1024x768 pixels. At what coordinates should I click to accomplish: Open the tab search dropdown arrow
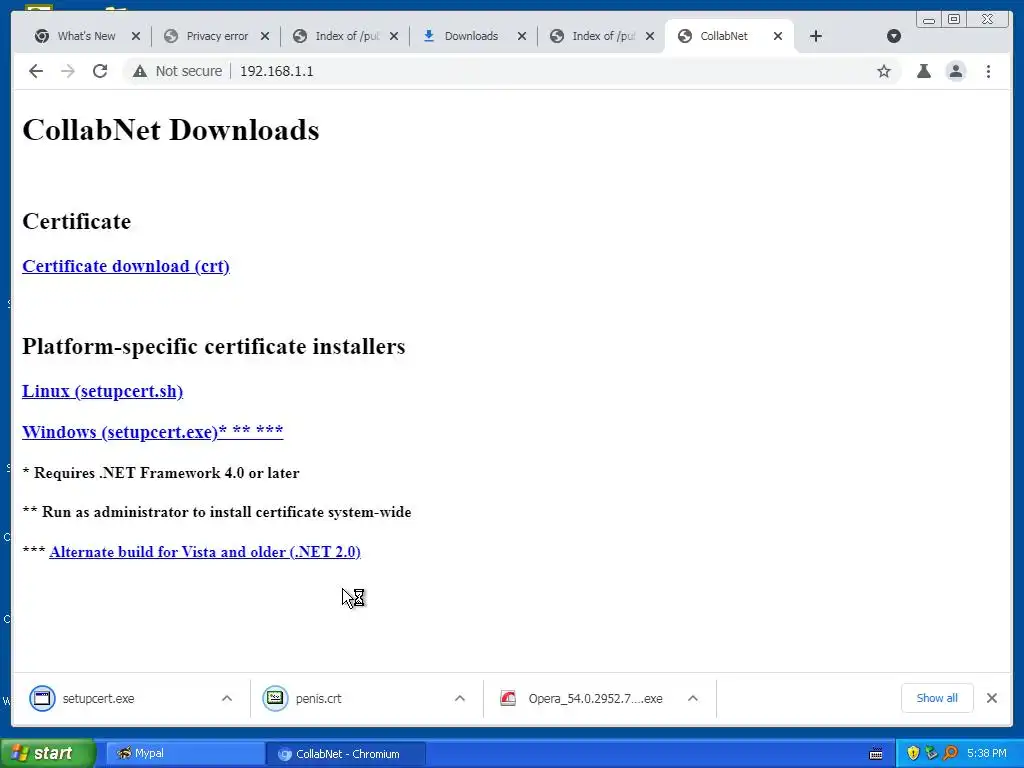click(x=894, y=36)
